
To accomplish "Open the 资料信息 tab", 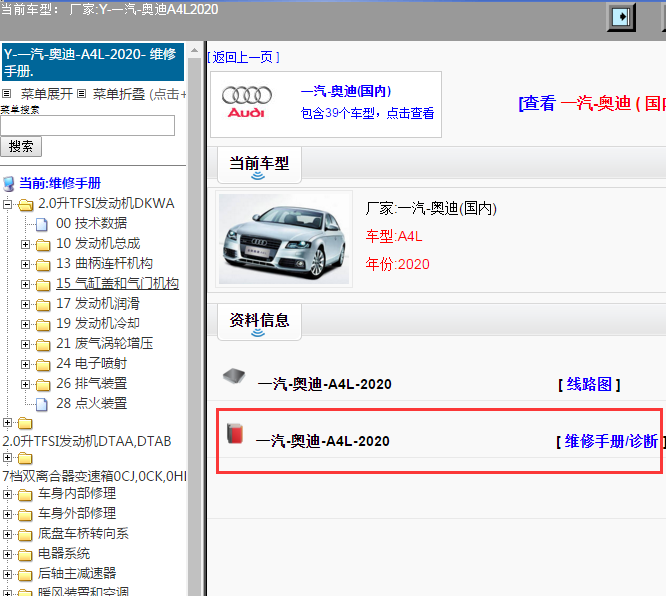I will pyautogui.click(x=259, y=322).
